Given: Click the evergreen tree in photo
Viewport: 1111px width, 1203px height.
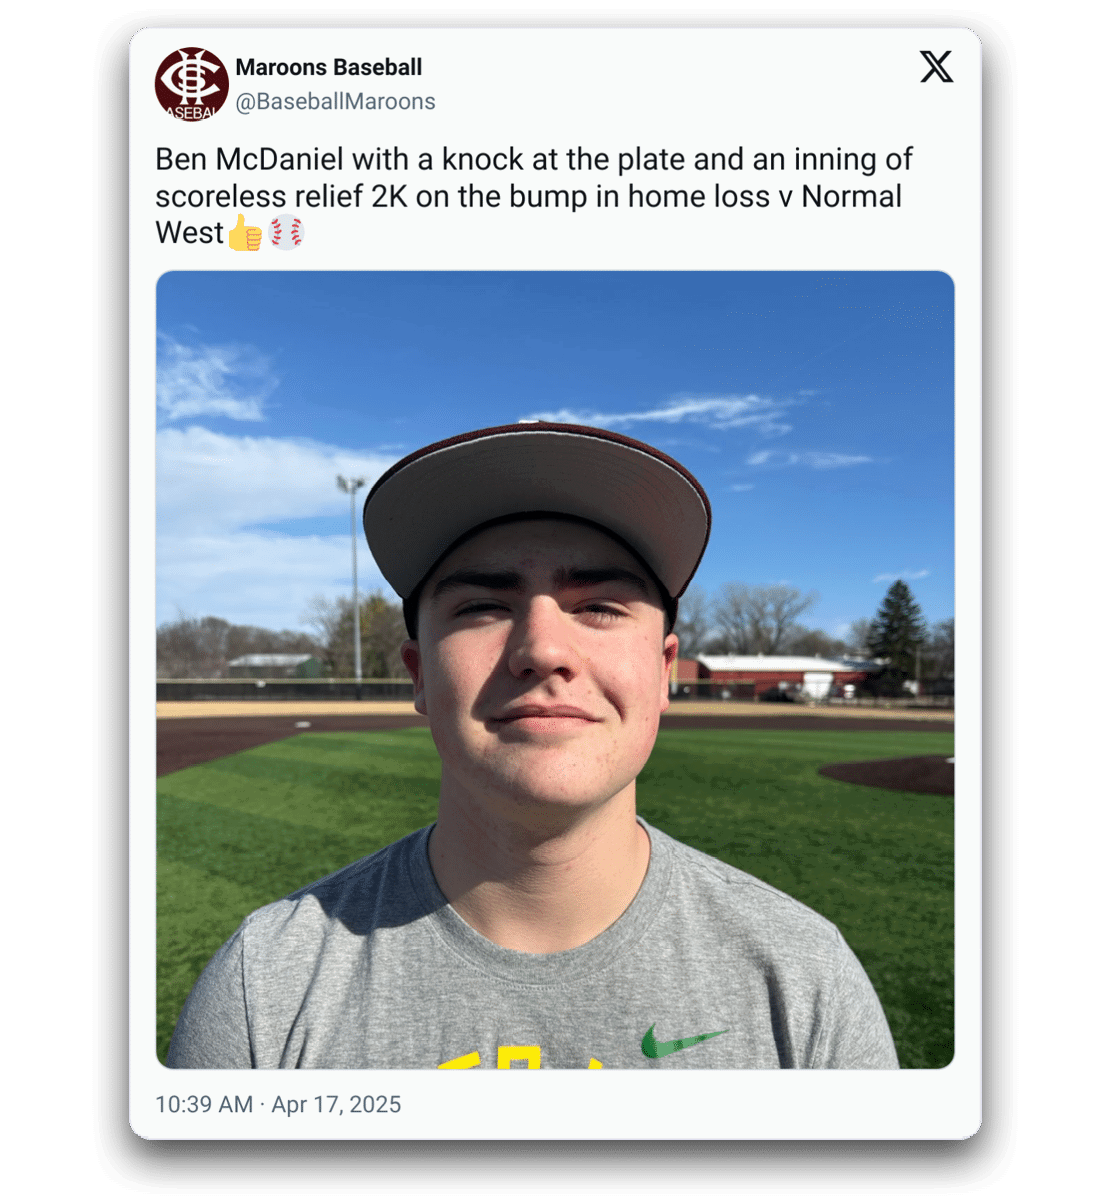Looking at the screenshot, I should coord(897,632).
